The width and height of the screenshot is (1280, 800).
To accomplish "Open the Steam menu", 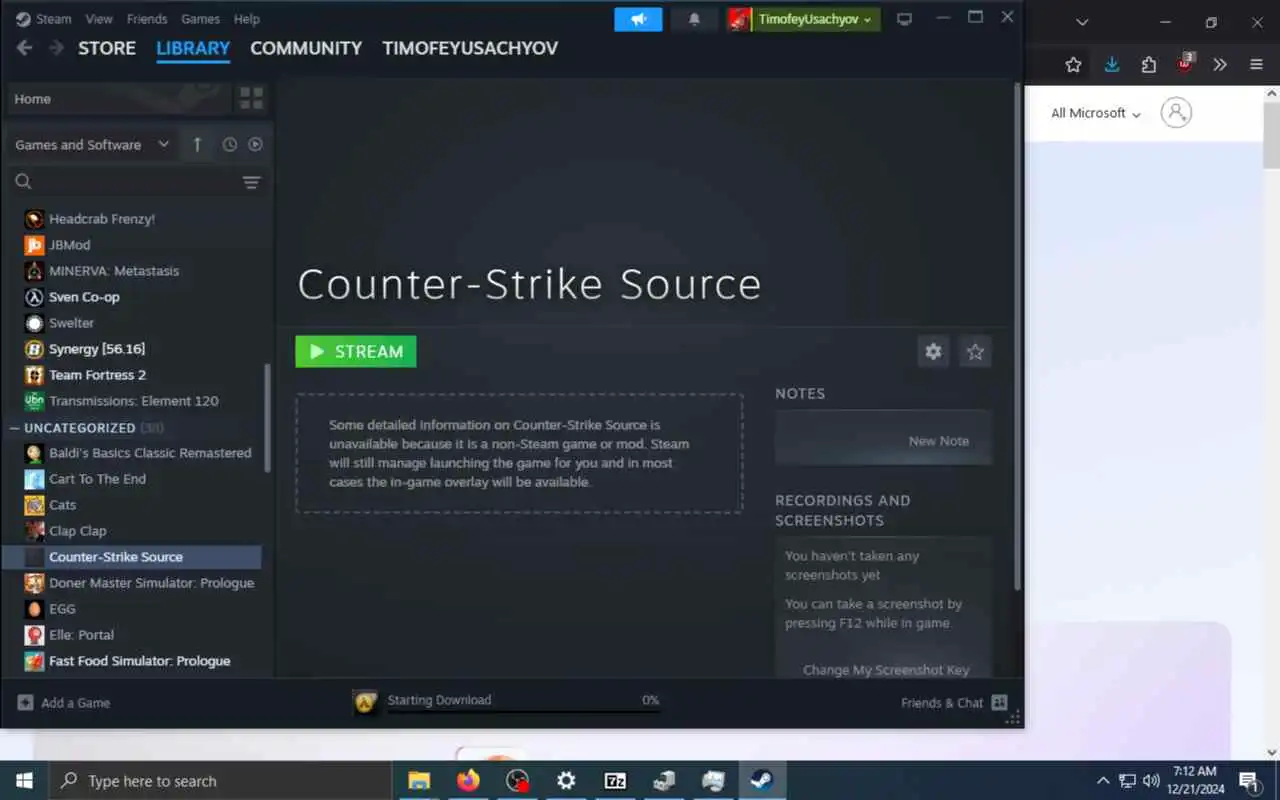I will [44, 19].
